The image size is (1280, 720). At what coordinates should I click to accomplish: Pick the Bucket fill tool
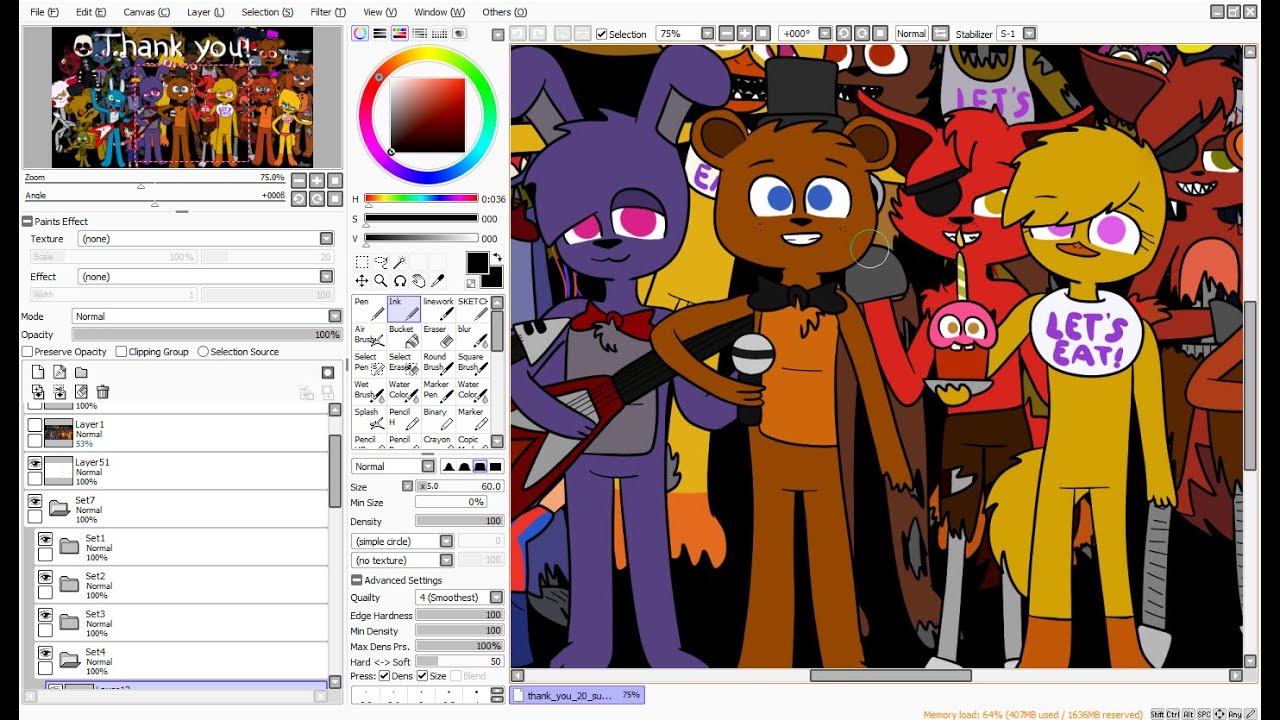(403, 337)
